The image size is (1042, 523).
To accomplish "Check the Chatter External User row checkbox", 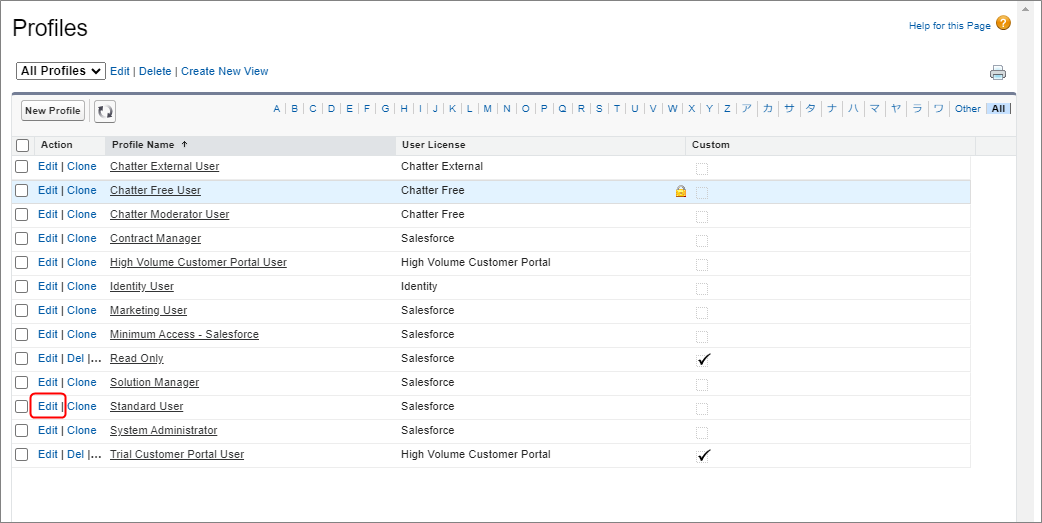I will (22, 166).
